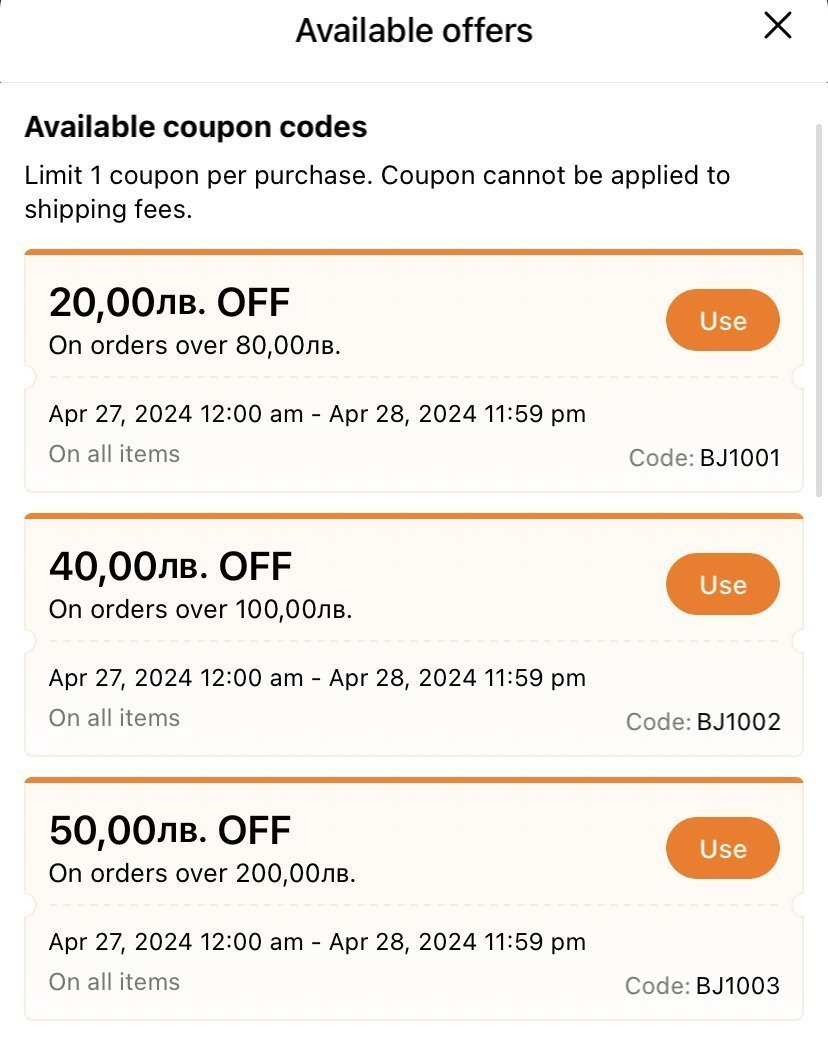Click the validity dates of the BJ1002 coupon

(x=317, y=678)
